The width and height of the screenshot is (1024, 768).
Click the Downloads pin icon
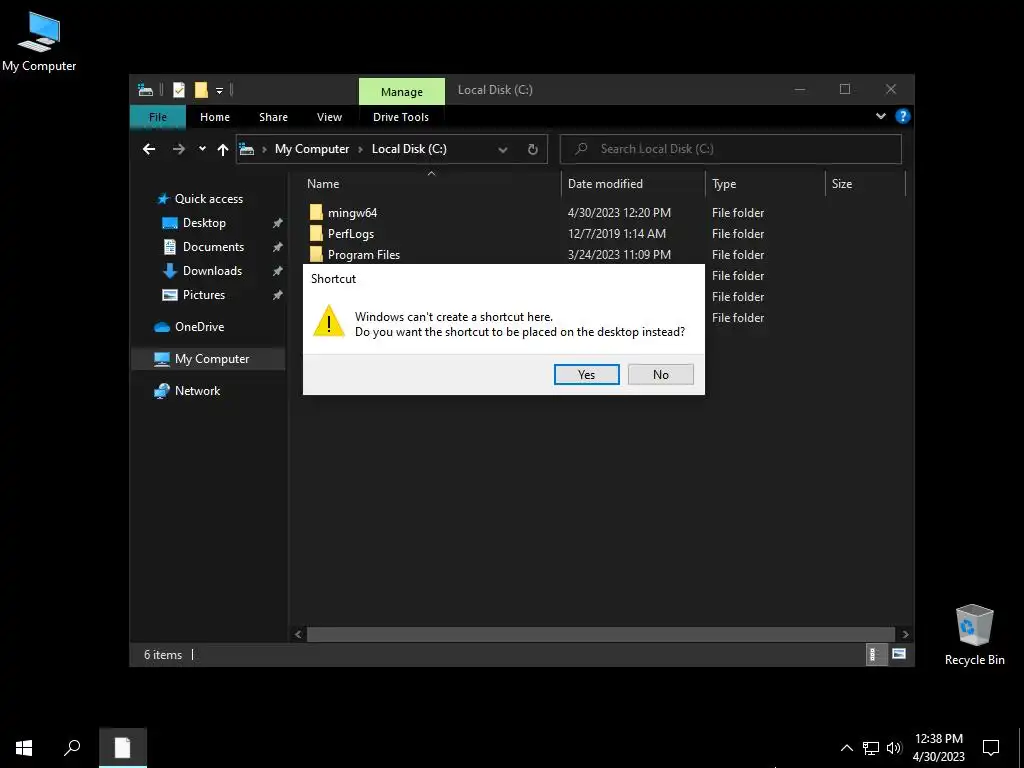tap(278, 271)
